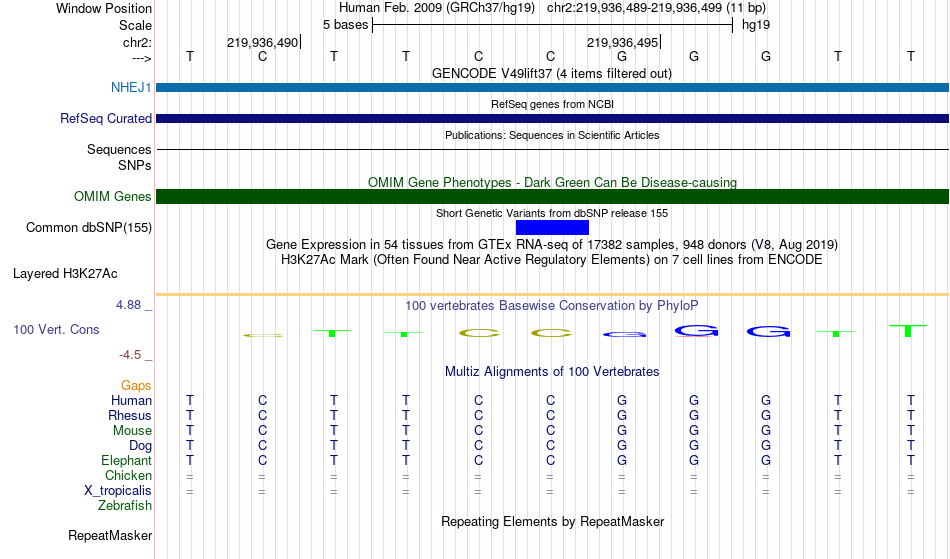
Task: Click the Multiz Alignments of 100 Vertebrates title
Action: click(552, 371)
